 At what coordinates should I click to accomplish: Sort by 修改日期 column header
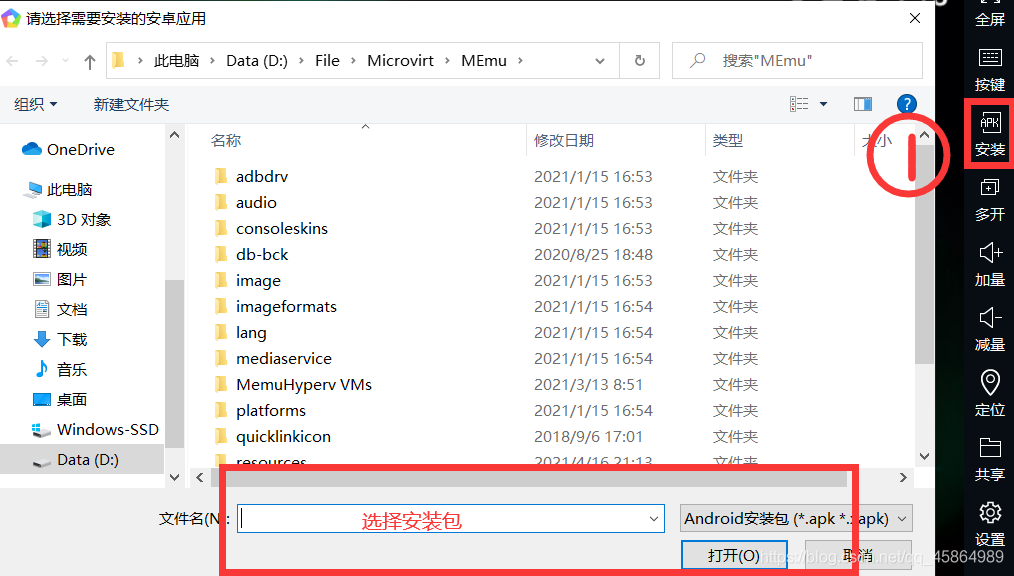tap(564, 140)
